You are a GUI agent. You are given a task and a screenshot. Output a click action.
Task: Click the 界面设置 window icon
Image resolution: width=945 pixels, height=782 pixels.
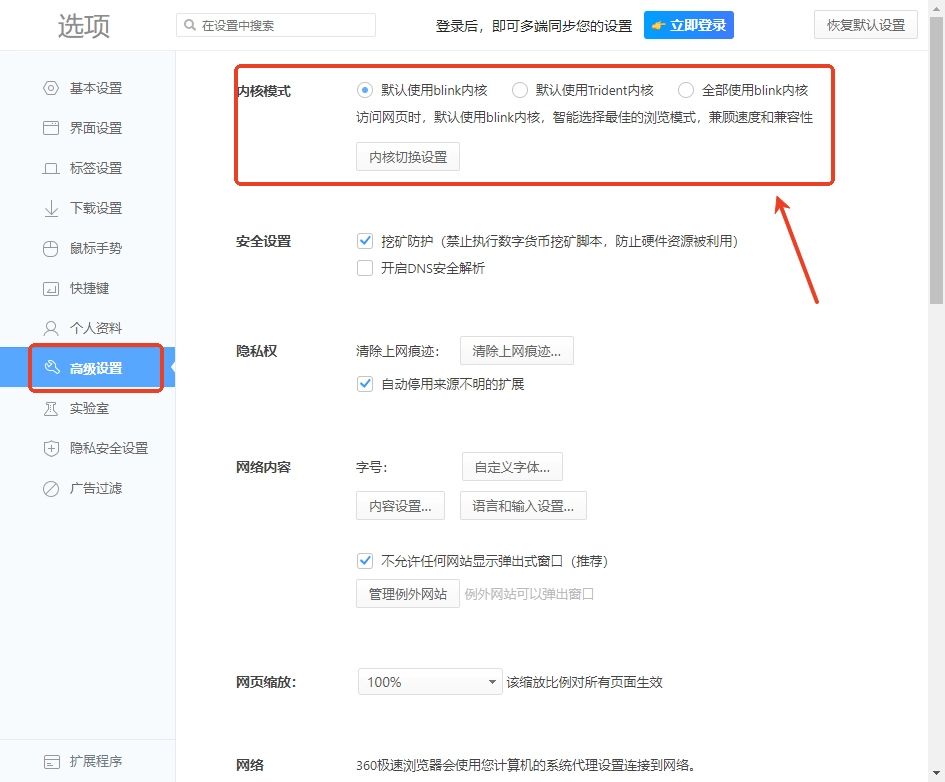pyautogui.click(x=51, y=128)
